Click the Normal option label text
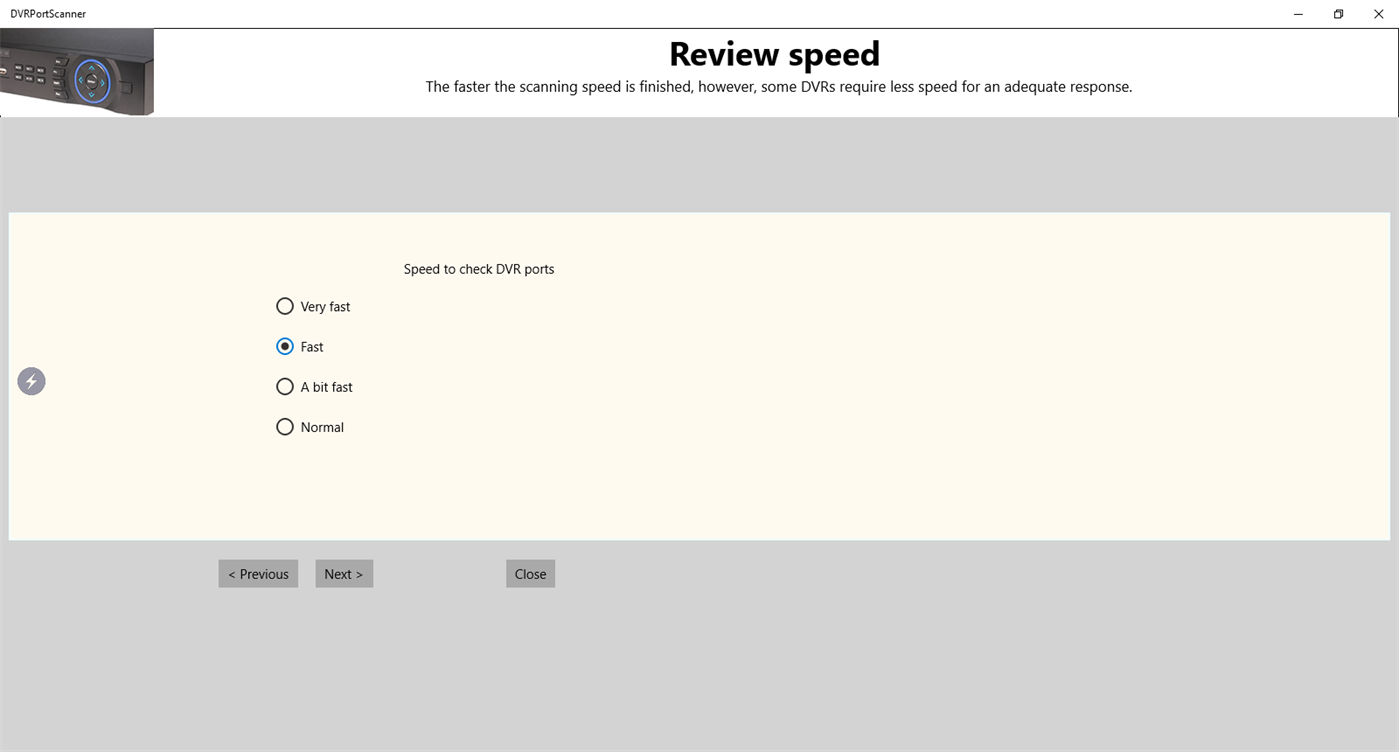This screenshot has height=752, width=1399. (322, 426)
